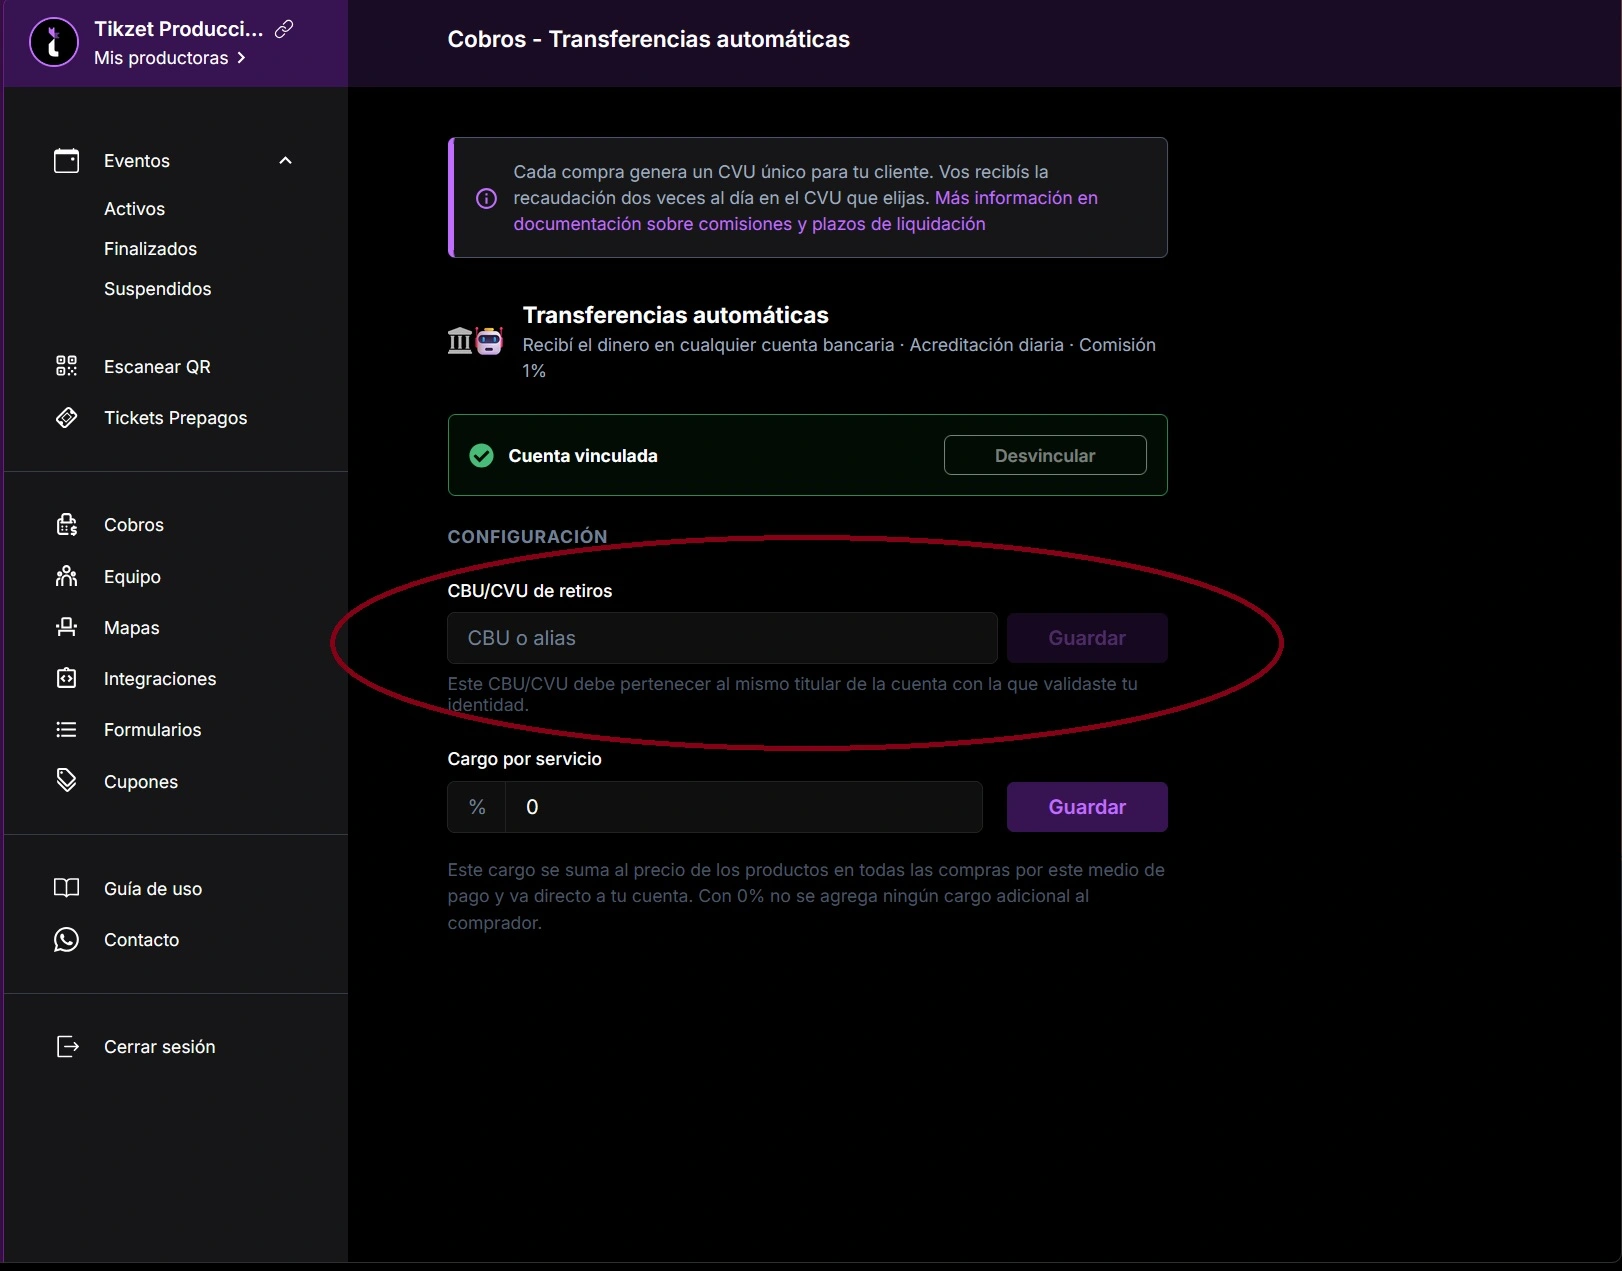Select Suspendidos in the sidebar
The height and width of the screenshot is (1271, 1622).
click(157, 289)
